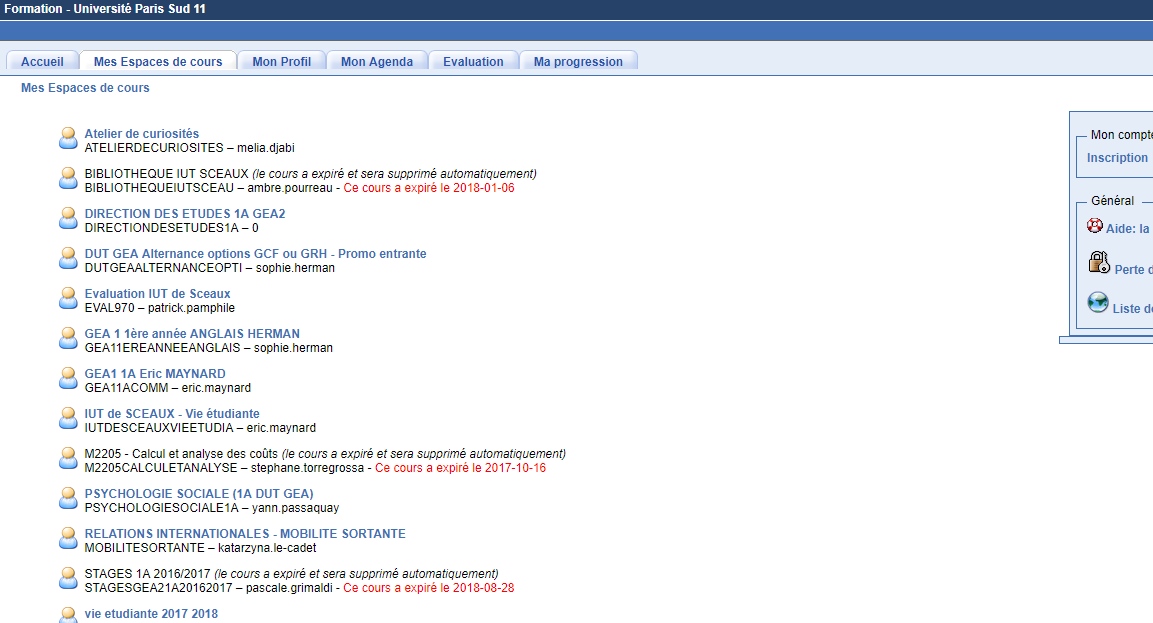Click code line 'IUTDESCEAUXVIEETUDIA – eric.maynard'
This screenshot has height=623, width=1153.
click(200, 428)
